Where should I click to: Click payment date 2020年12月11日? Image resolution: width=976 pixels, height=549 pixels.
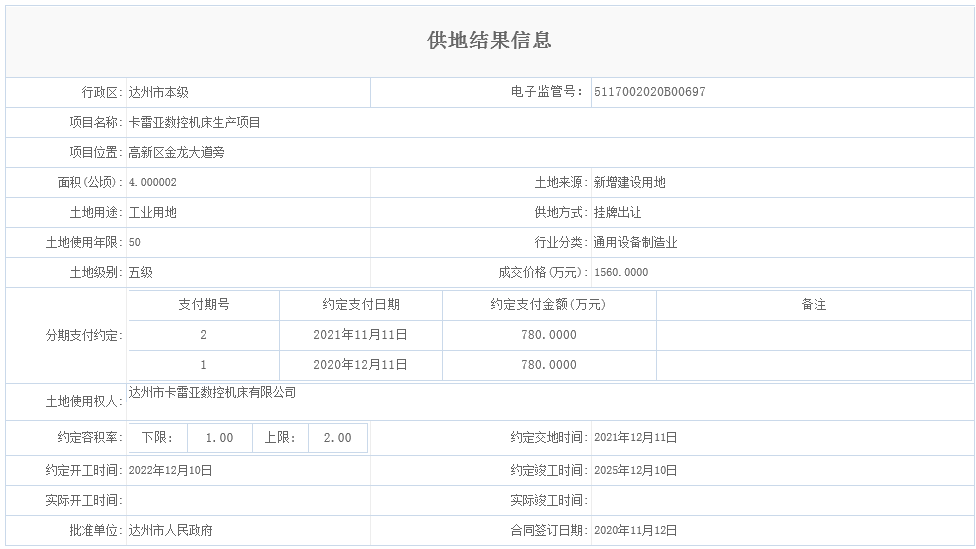point(360,365)
